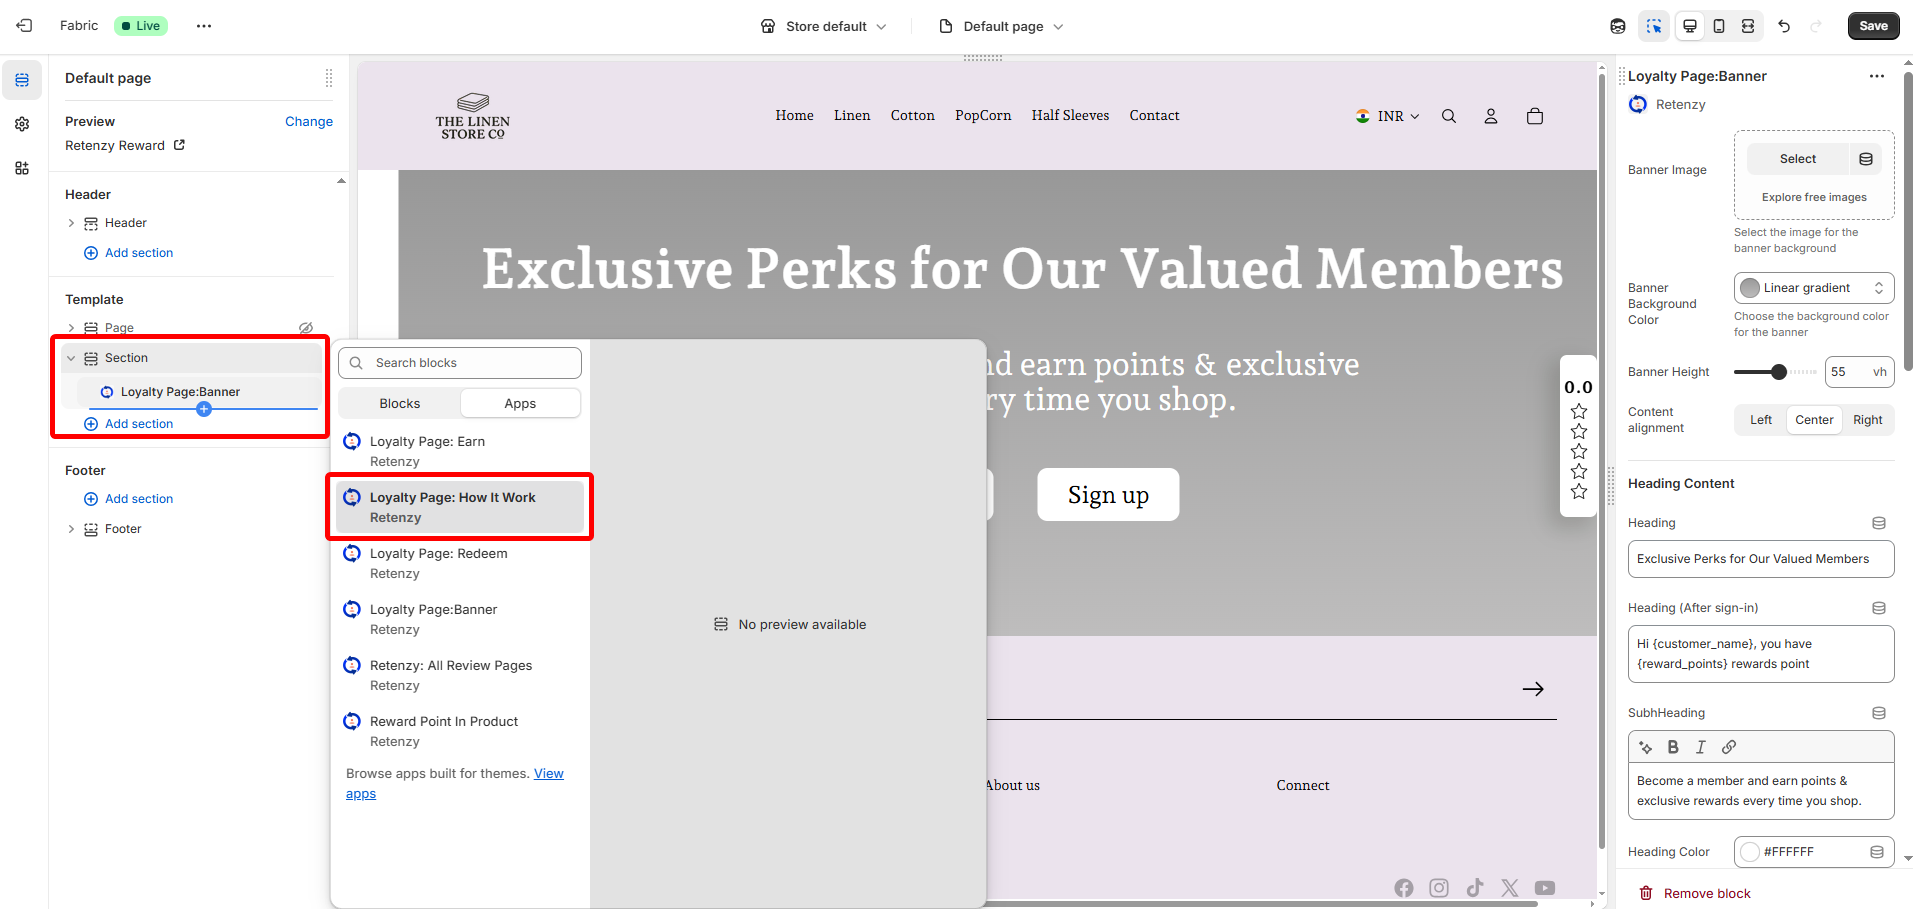Click the Search blocks field
This screenshot has width=1913, height=909.
460,363
